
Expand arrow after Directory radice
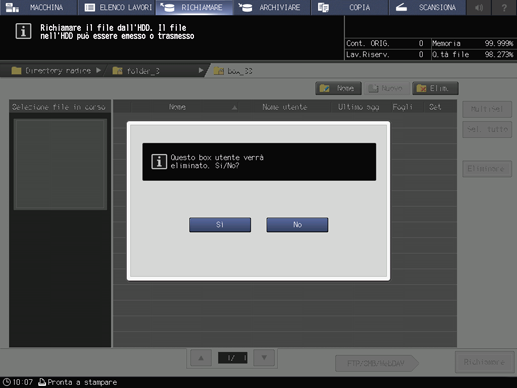click(x=98, y=70)
